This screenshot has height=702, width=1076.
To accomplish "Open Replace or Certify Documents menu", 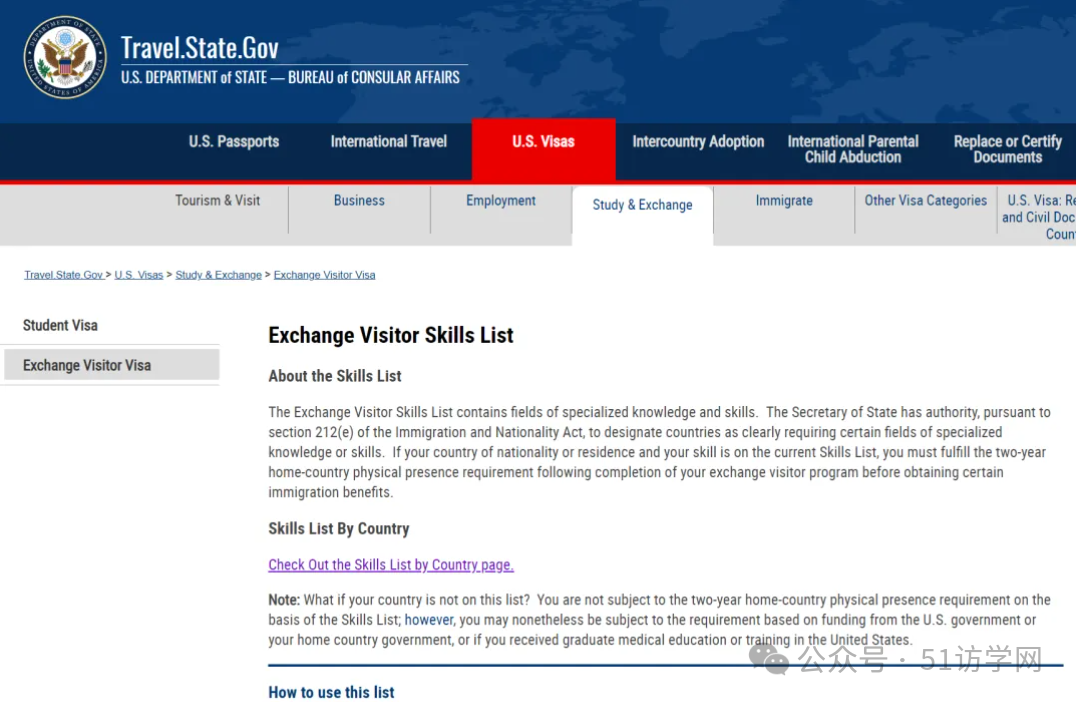I will [1007, 149].
